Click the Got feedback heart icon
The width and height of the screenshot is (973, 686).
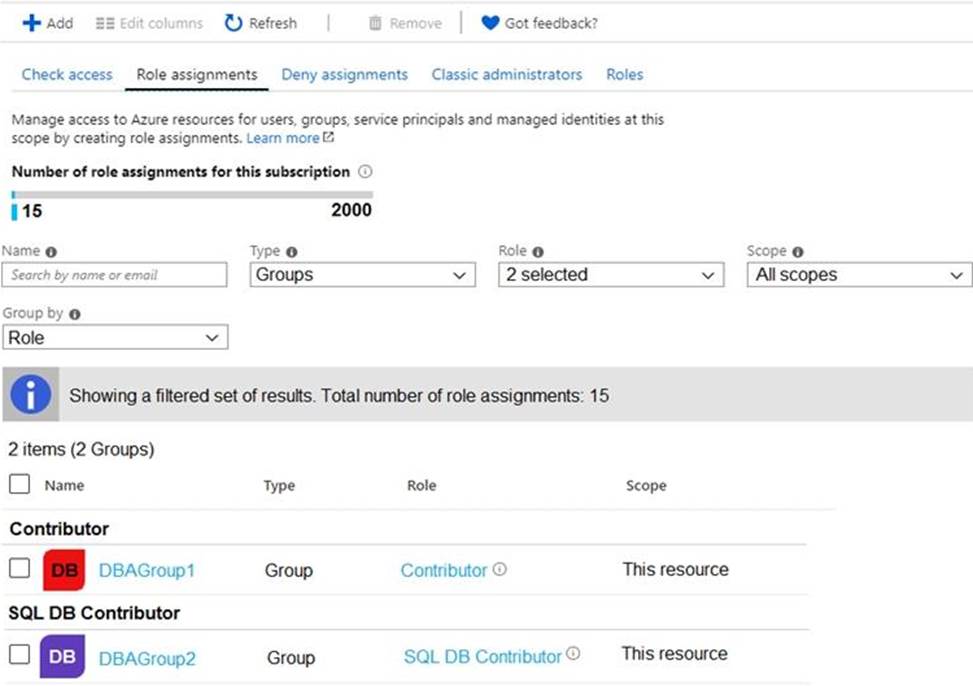490,23
